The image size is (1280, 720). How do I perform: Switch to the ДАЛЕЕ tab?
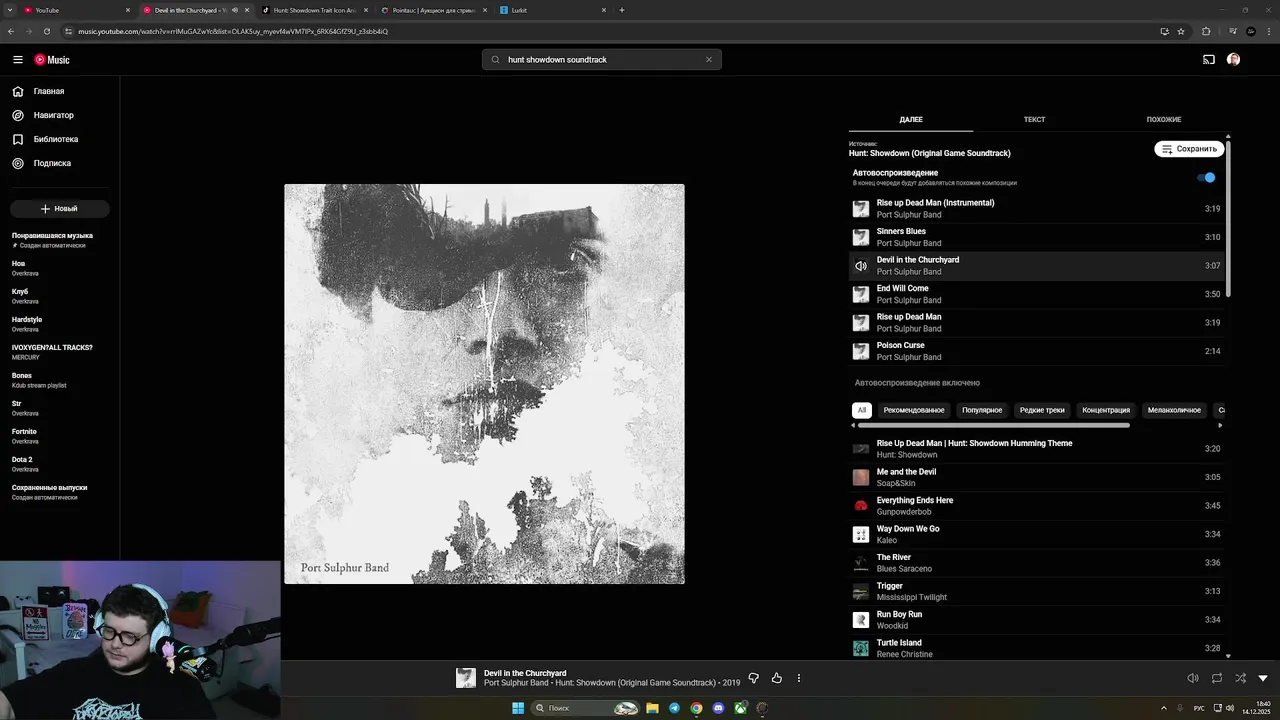(911, 119)
